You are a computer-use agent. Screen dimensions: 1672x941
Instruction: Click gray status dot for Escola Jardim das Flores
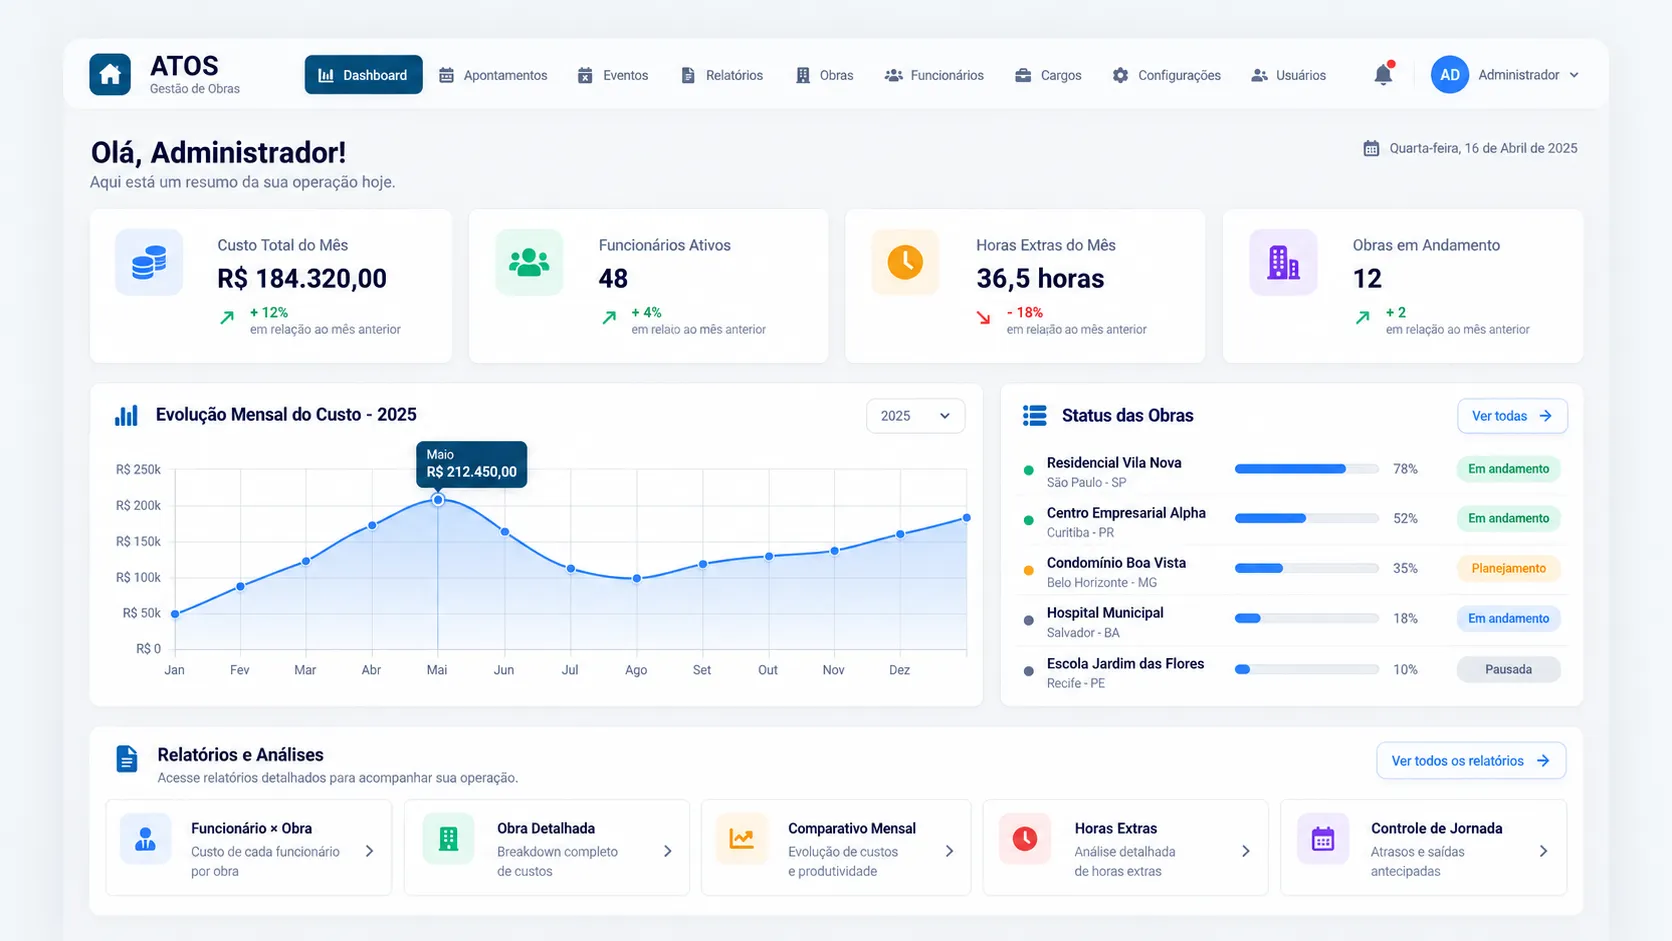[1028, 671]
